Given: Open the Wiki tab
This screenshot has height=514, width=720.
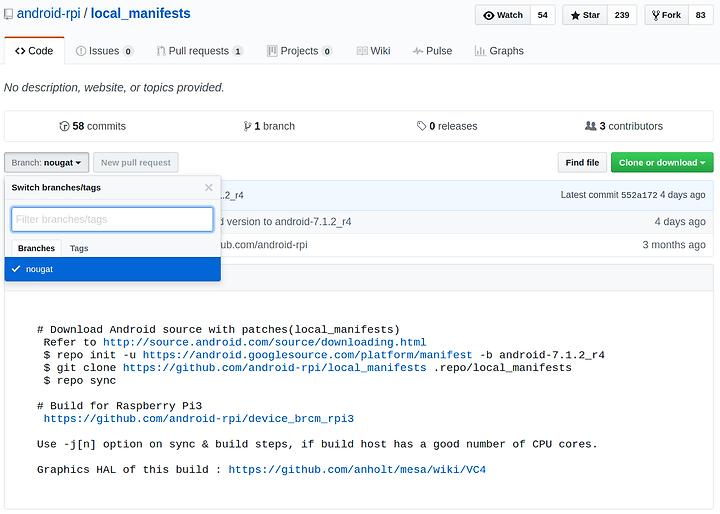Looking at the screenshot, I should click(x=374, y=51).
